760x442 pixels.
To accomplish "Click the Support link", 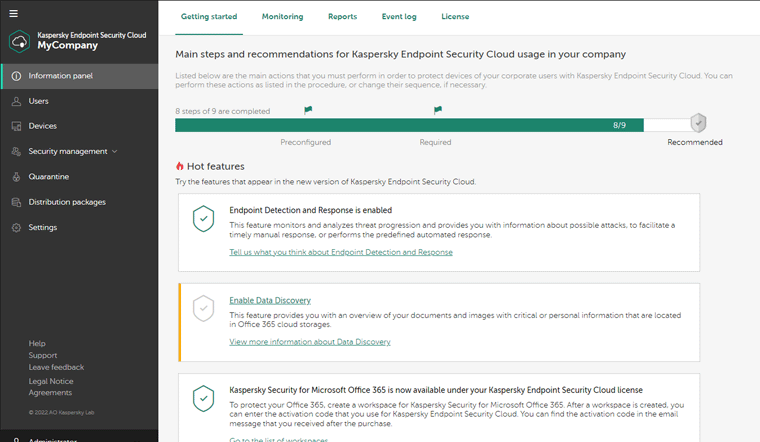I will 43,355.
